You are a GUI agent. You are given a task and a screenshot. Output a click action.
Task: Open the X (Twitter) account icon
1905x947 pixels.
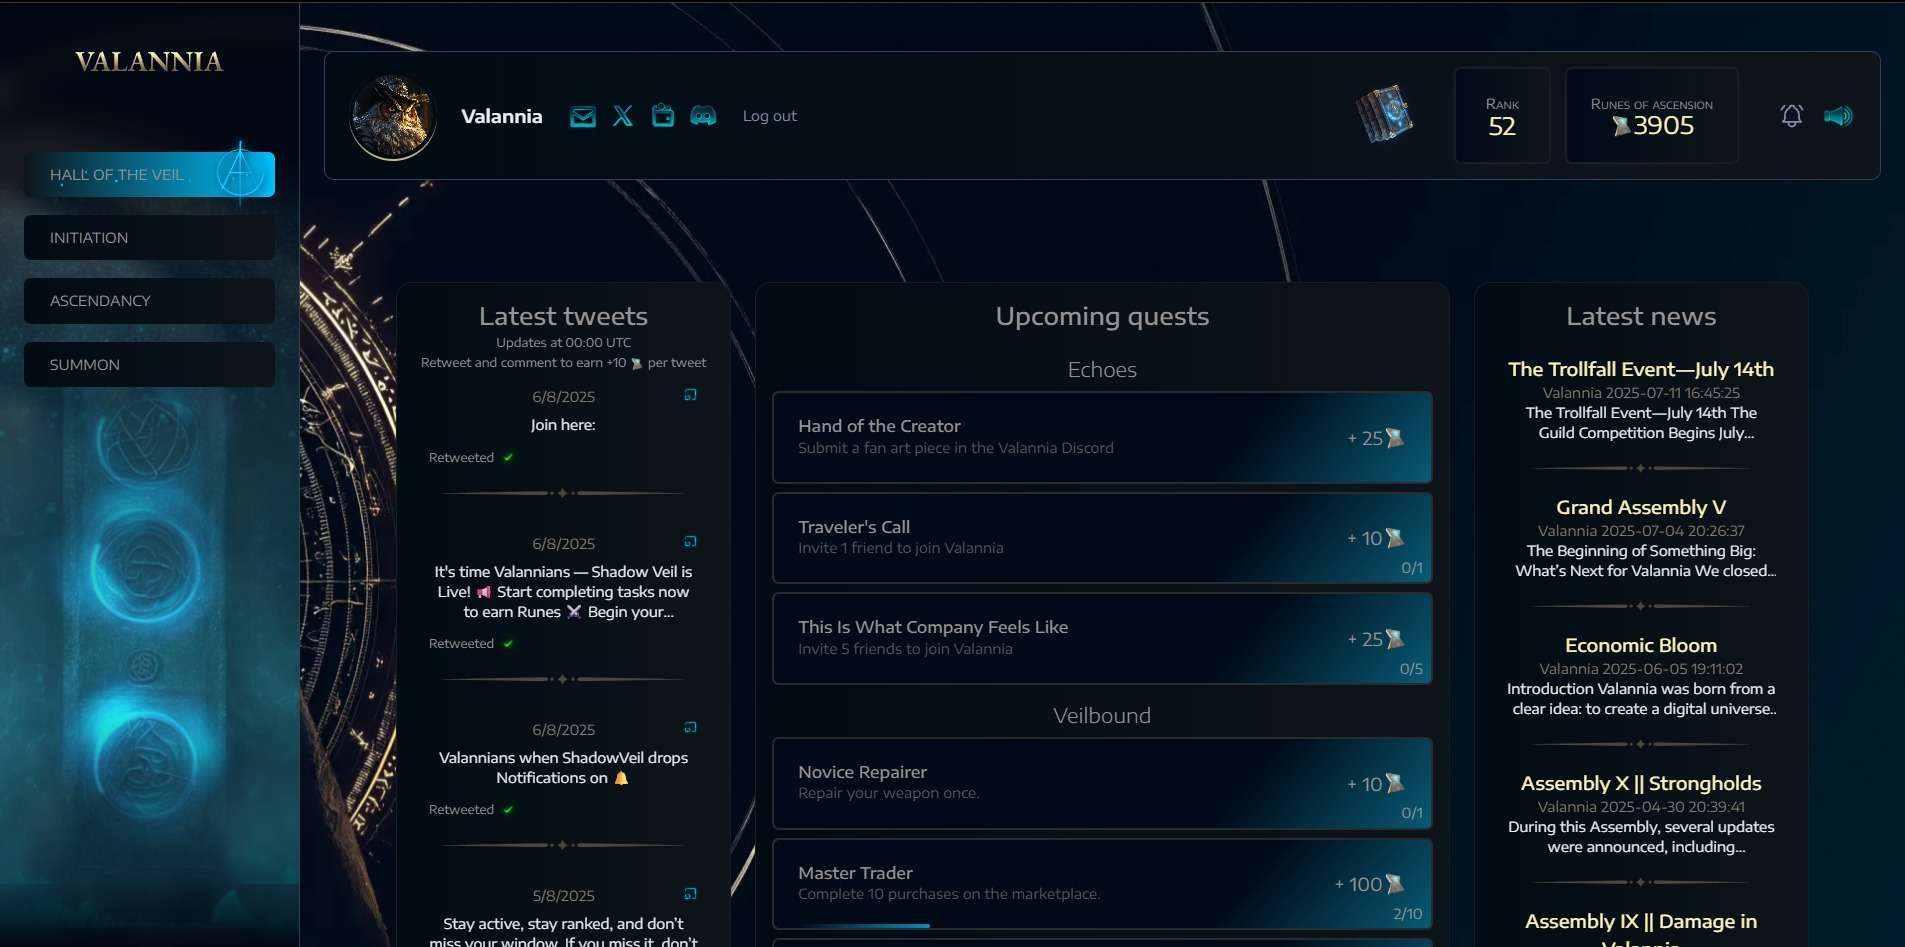coord(623,116)
